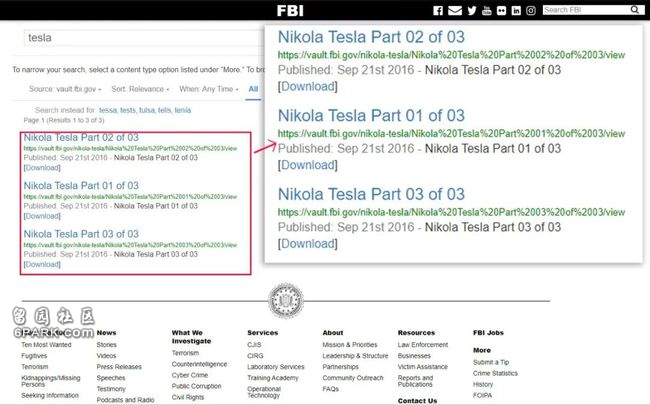Open Community Outreach footer link
The height and width of the screenshot is (405, 650).
tap(353, 378)
